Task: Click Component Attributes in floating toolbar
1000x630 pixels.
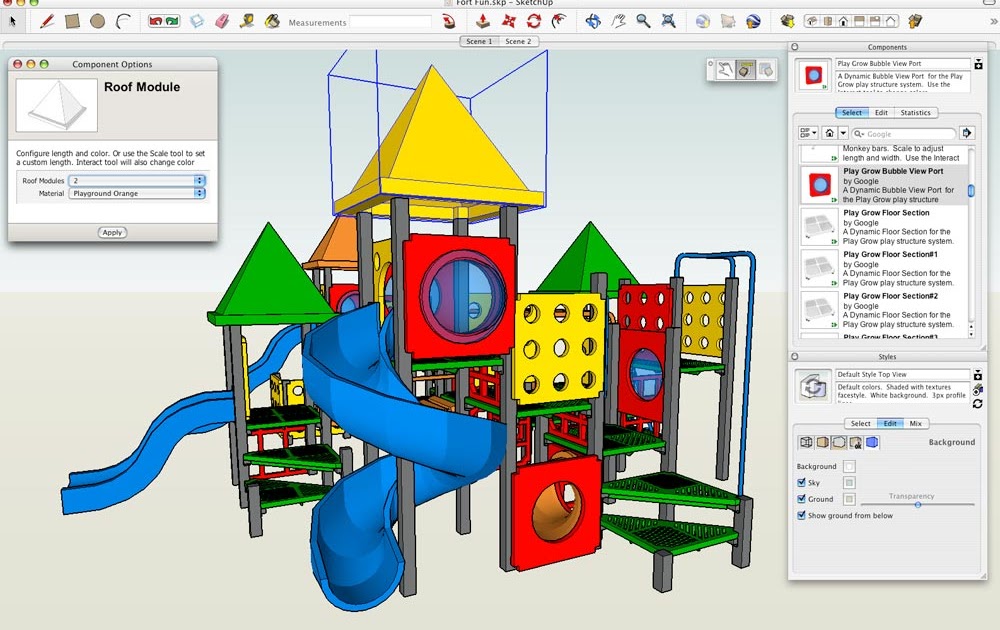Action: pyautogui.click(x=766, y=70)
